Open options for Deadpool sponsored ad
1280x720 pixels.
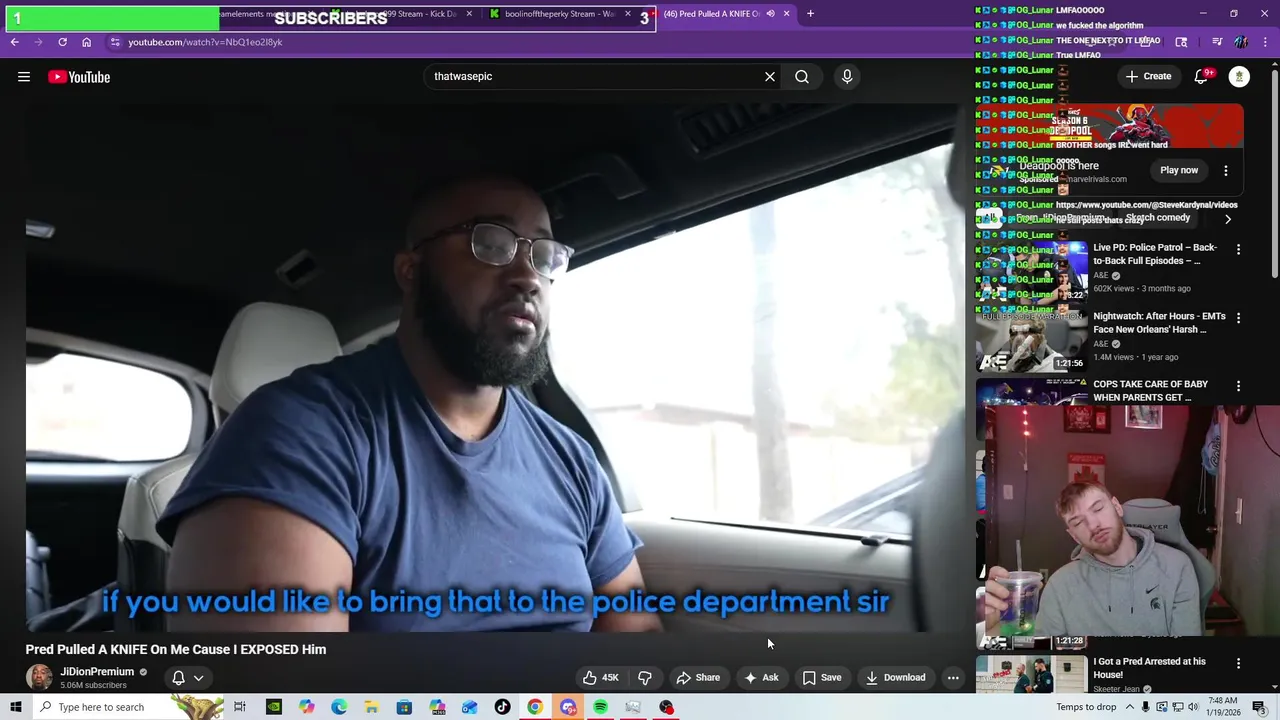click(x=1226, y=170)
